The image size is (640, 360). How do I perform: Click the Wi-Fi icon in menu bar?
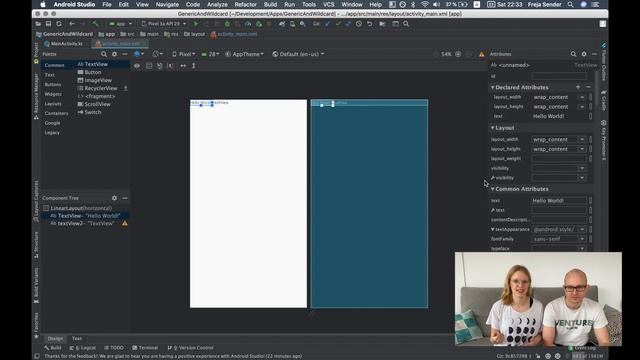[424, 4]
